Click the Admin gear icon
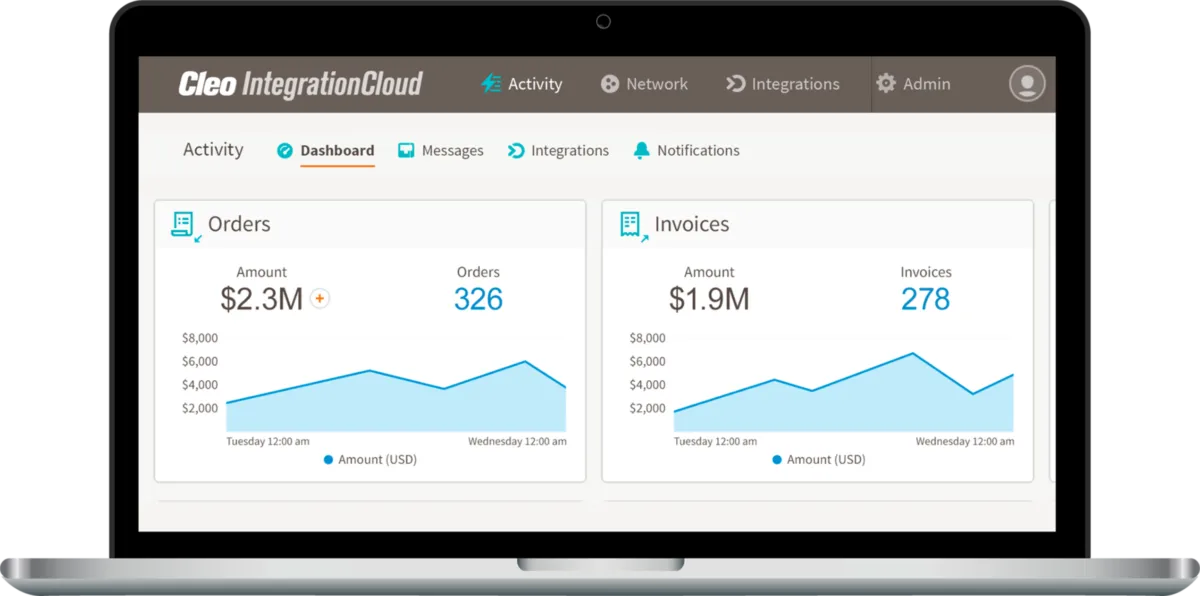The height and width of the screenshot is (596, 1200). pos(885,84)
